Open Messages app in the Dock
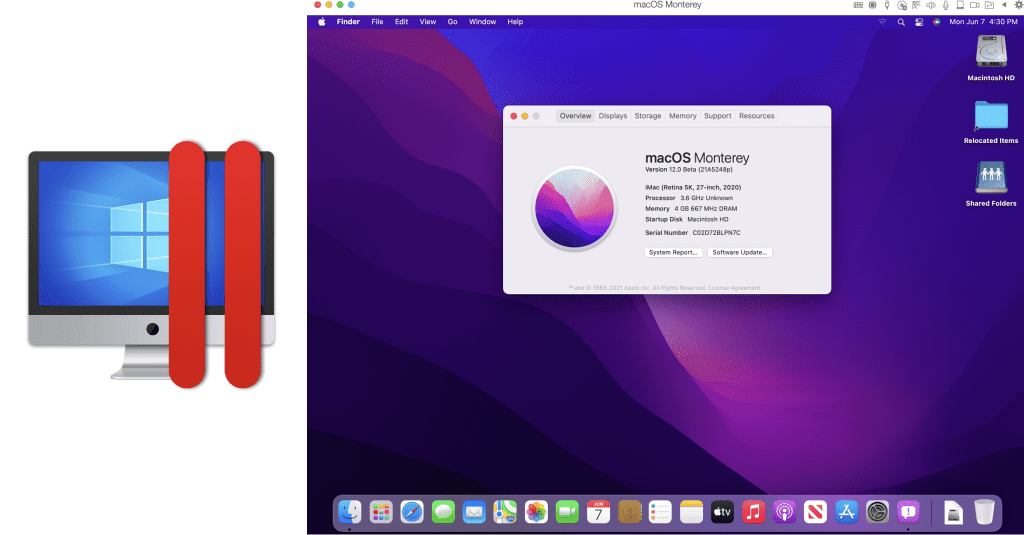The height and width of the screenshot is (535, 1024). point(443,512)
